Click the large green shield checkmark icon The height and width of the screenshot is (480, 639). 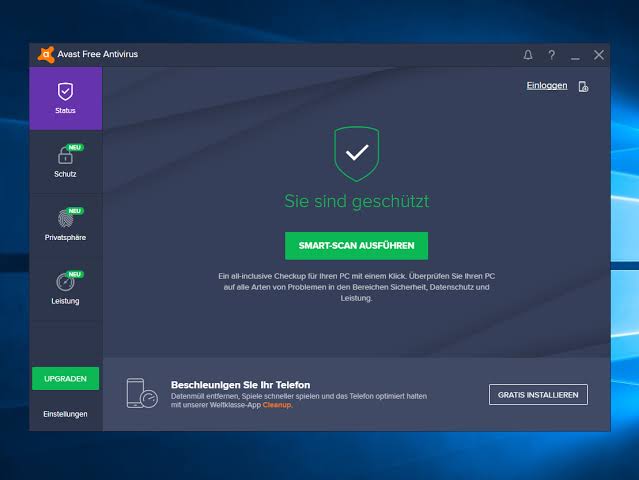pos(357,154)
